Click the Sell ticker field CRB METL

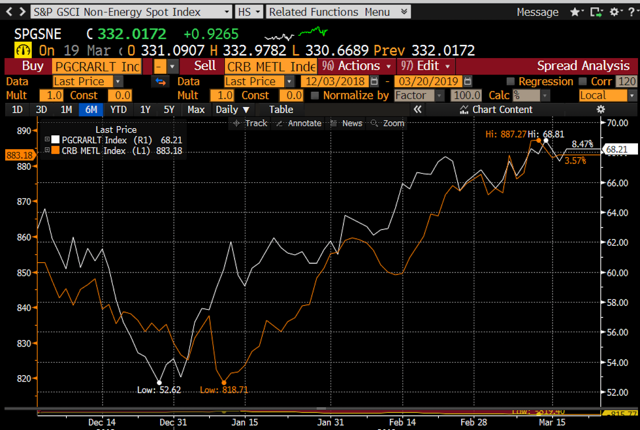[270, 66]
